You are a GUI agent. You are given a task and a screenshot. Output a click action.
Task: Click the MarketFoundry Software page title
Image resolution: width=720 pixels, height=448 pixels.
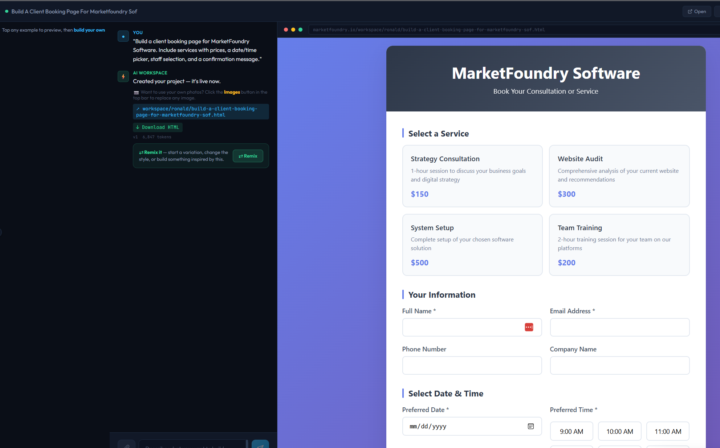click(x=546, y=73)
